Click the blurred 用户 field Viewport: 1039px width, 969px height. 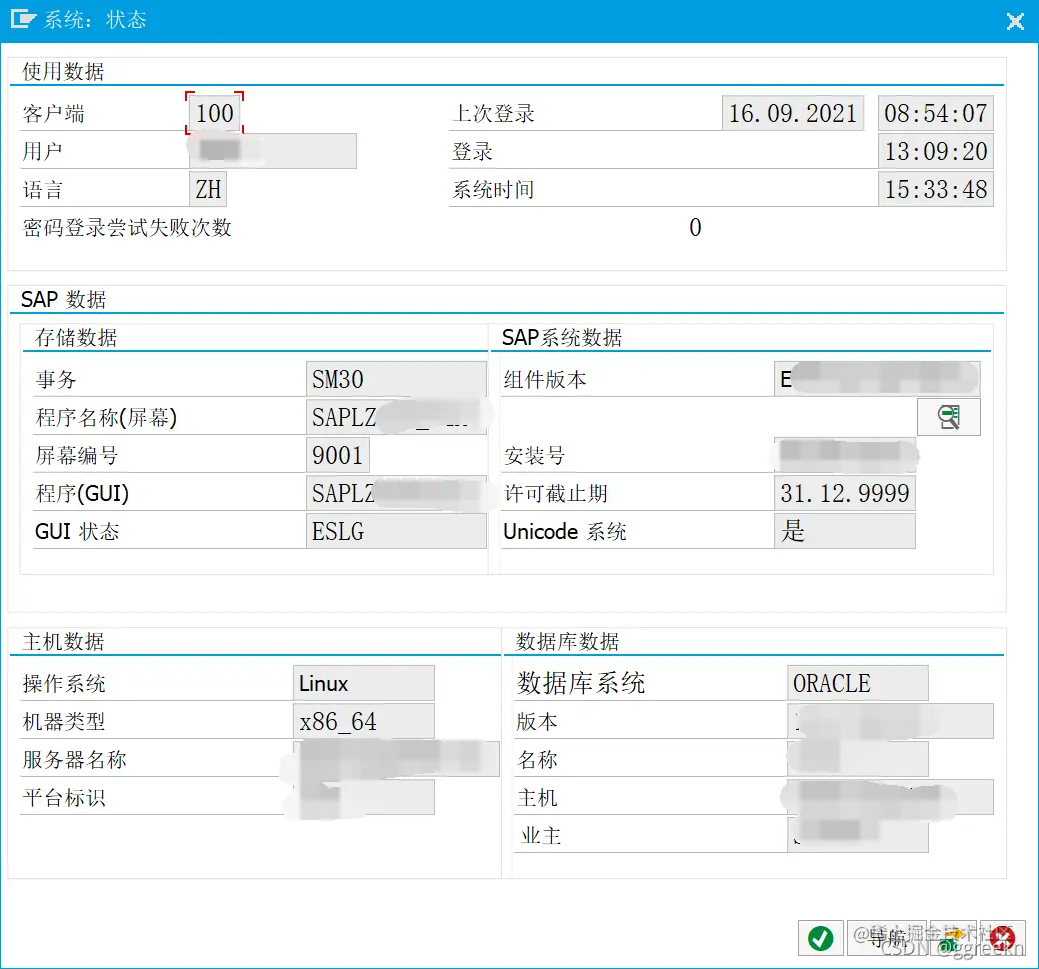273,151
